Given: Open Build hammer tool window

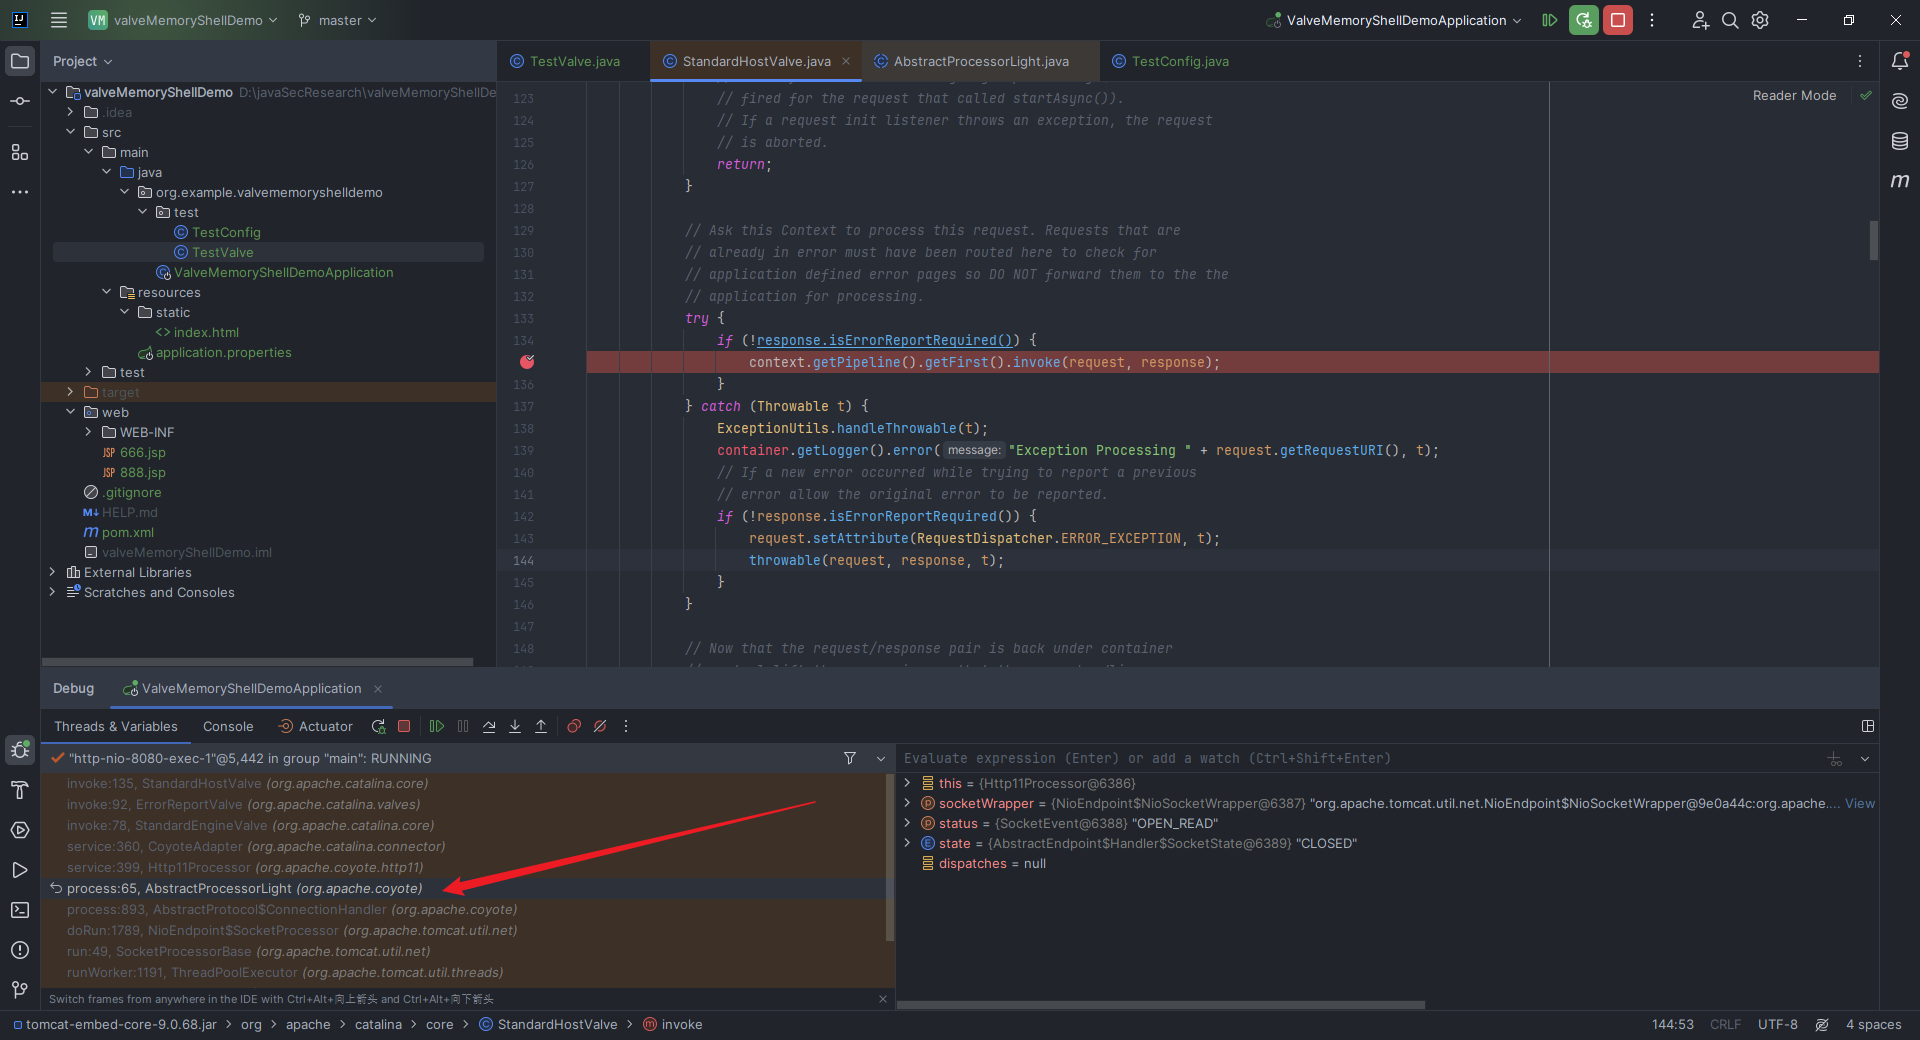Looking at the screenshot, I should click(20, 790).
